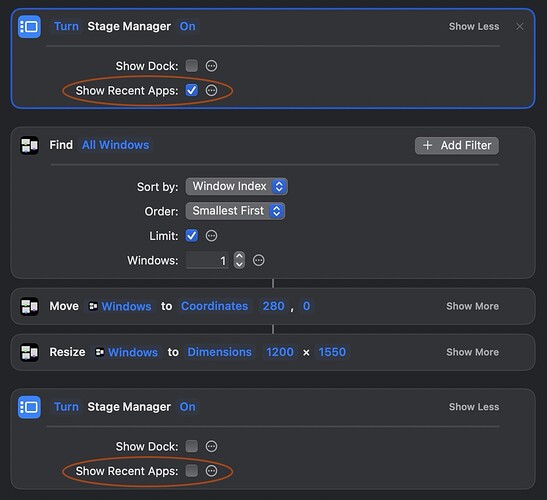Open the Sort by Window Index dropdown
The image size is (547, 500).
237,186
